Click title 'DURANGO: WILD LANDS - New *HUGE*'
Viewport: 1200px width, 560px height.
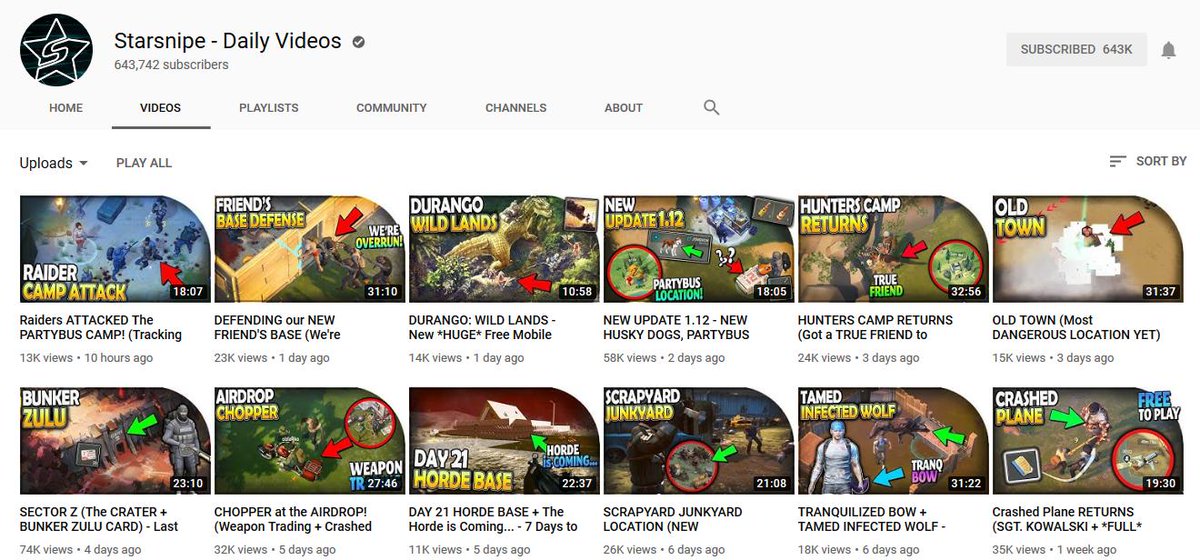pyautogui.click(x=481, y=327)
